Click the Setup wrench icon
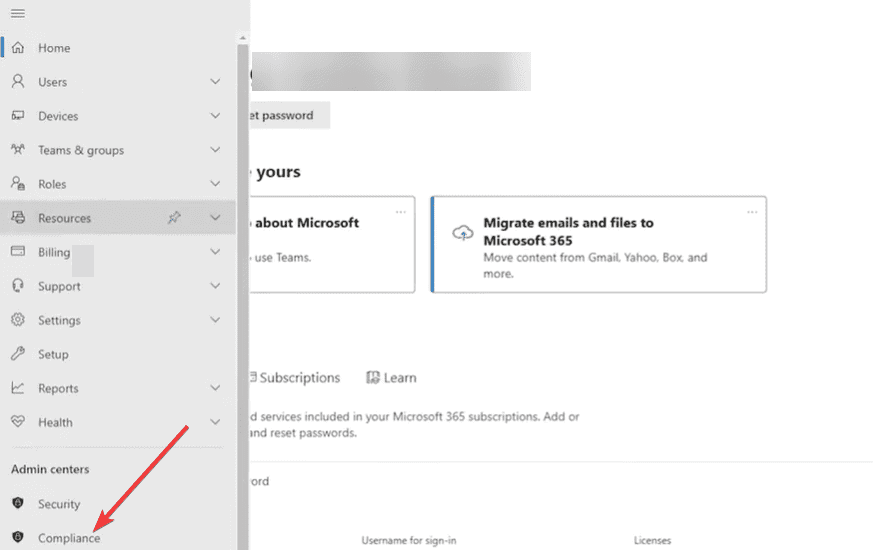This screenshot has height=550, width=873. click(x=18, y=353)
